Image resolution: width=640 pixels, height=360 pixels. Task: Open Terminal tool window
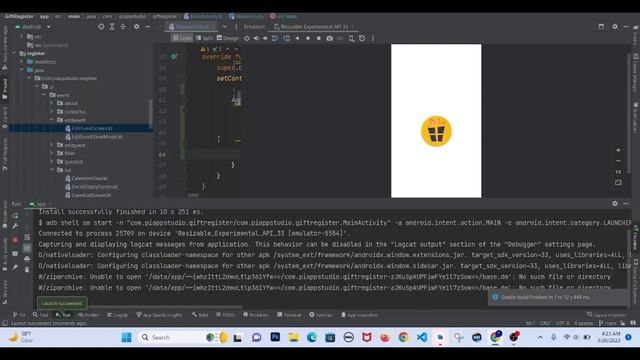[x=289, y=315]
